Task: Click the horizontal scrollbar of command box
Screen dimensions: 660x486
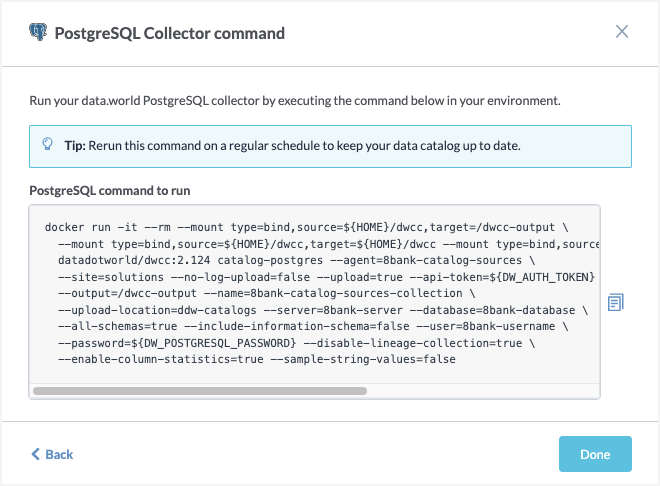Action: pos(200,391)
